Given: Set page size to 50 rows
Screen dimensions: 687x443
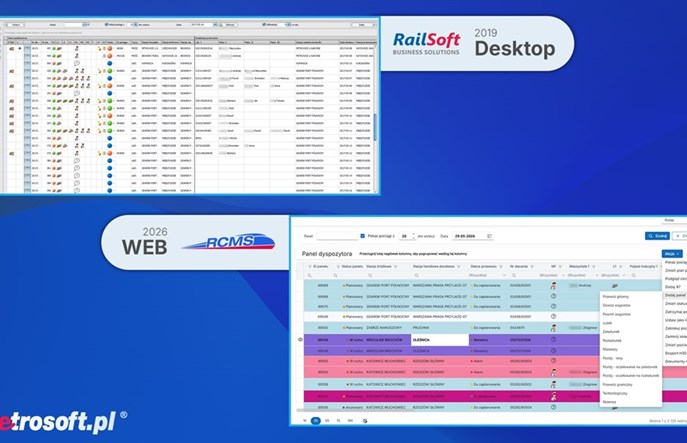Looking at the screenshot, I should (x=327, y=421).
